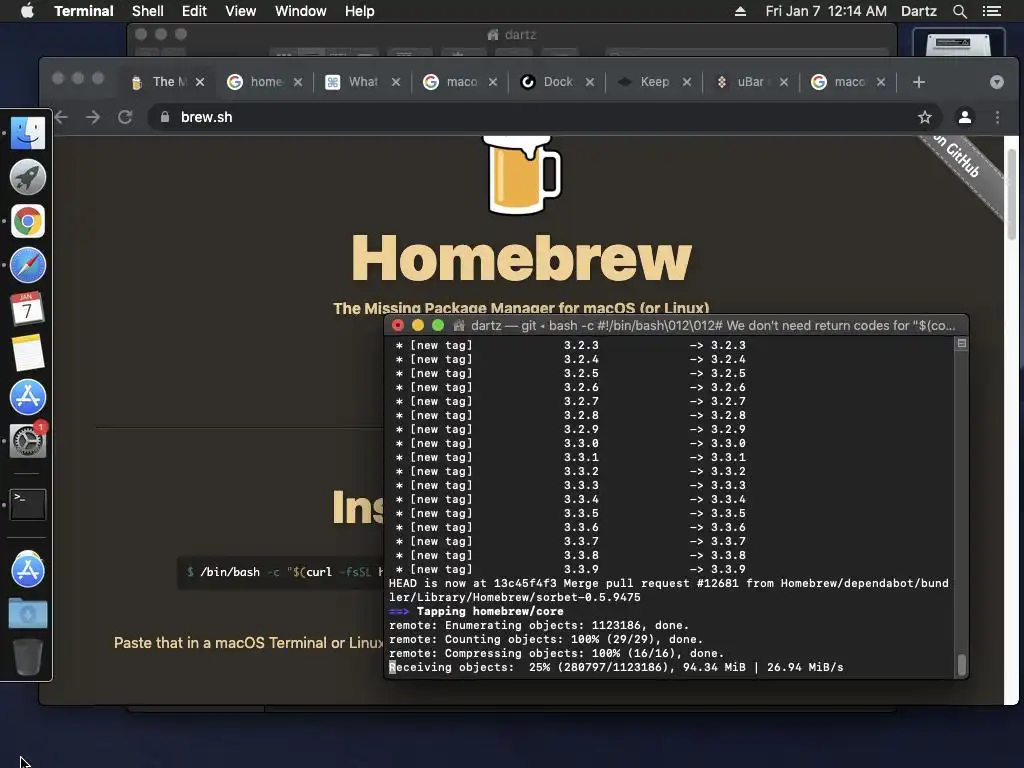Image resolution: width=1024 pixels, height=768 pixels.
Task: Reload the brew.sh page
Action: click(125, 117)
